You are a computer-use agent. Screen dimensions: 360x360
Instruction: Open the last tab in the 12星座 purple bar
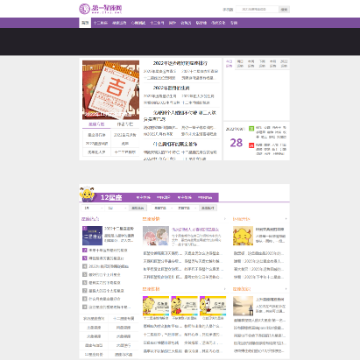point(205,197)
